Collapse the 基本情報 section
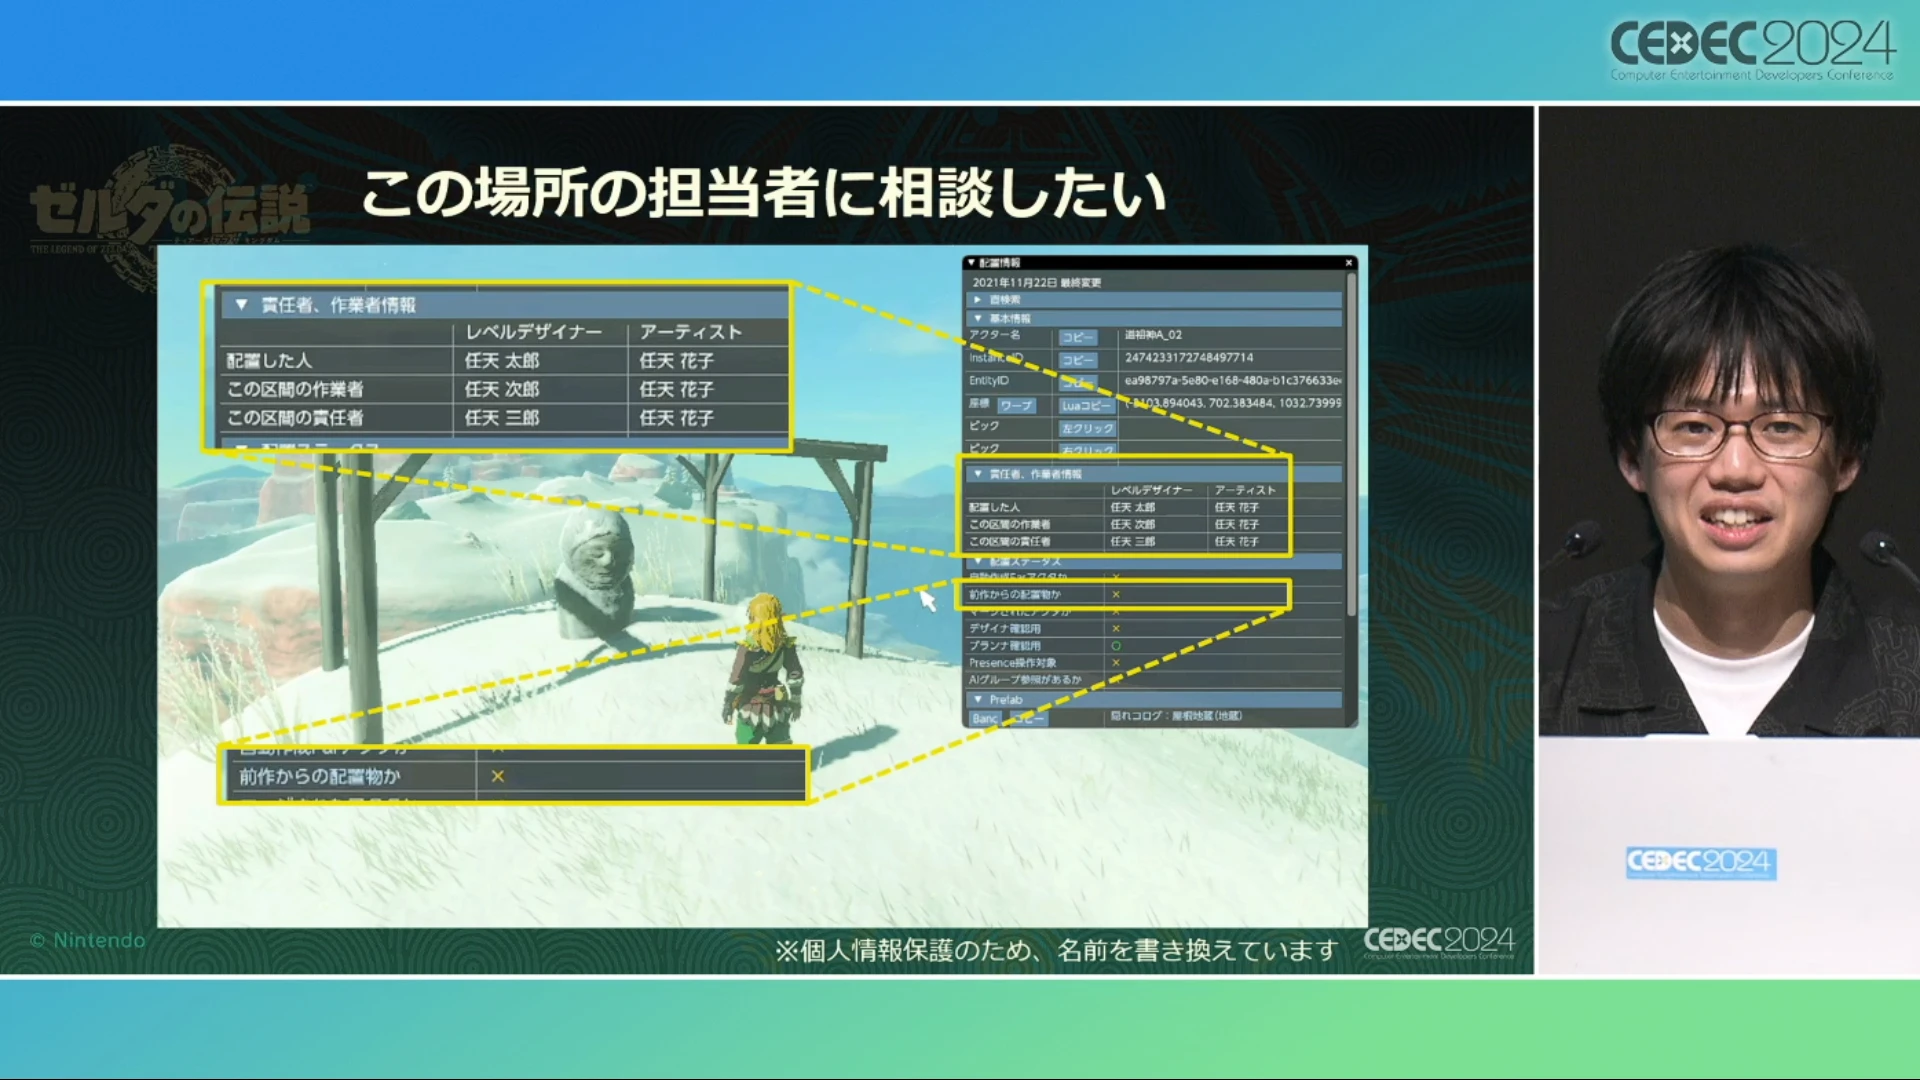Viewport: 1920px width, 1080px height. point(977,319)
